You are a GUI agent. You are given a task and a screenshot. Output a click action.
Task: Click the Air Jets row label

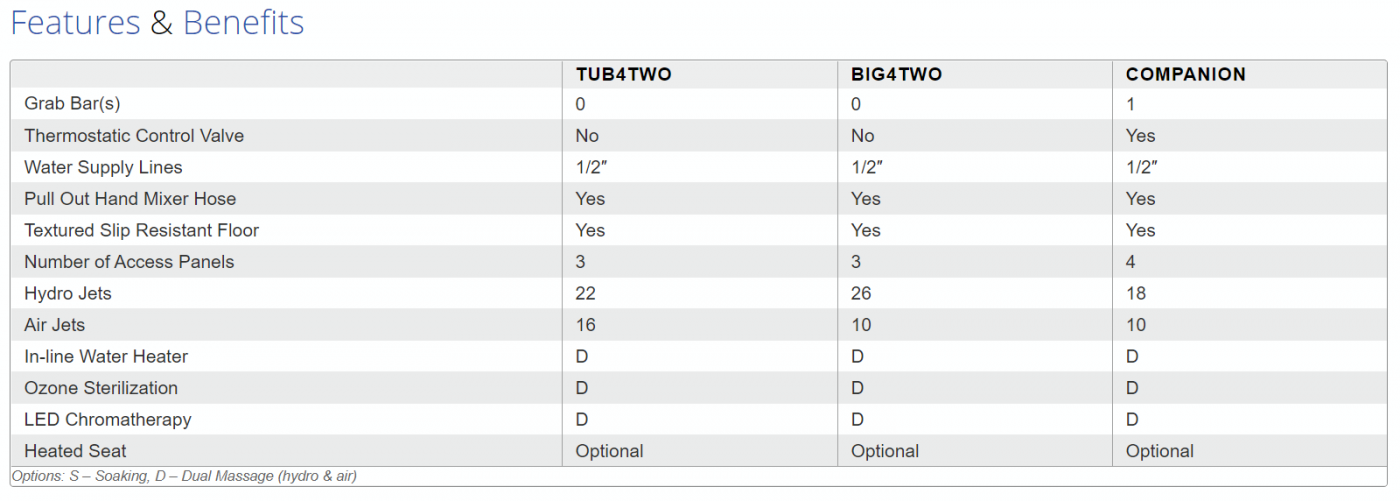click(55, 325)
